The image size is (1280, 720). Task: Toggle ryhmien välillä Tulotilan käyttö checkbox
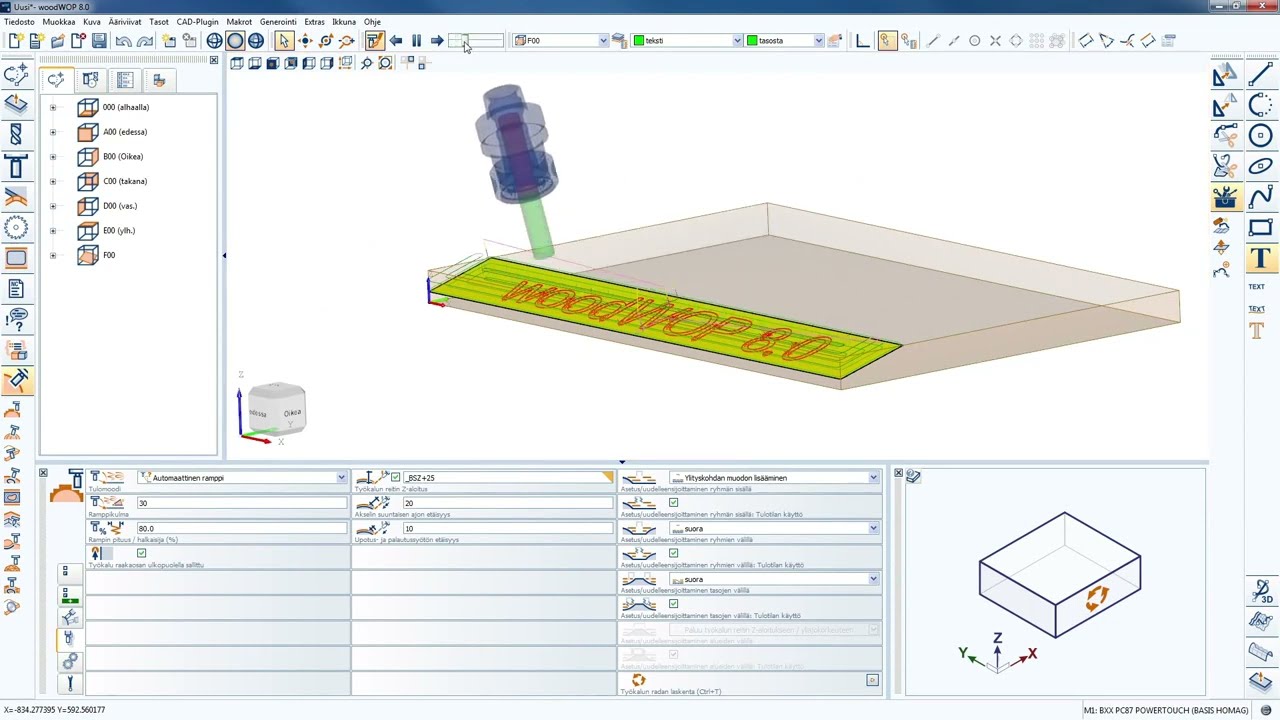tap(673, 553)
